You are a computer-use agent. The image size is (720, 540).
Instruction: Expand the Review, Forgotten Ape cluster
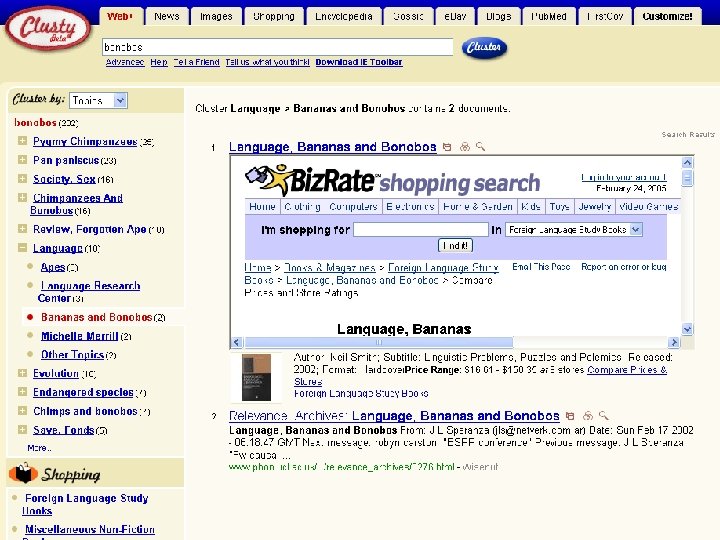click(x=22, y=228)
